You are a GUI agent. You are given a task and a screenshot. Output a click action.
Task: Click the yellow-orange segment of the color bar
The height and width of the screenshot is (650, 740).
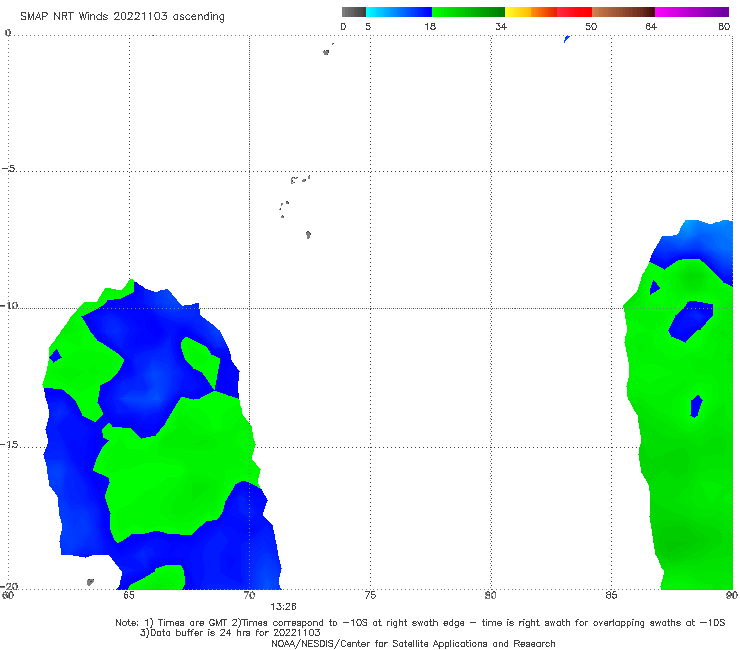(531, 12)
